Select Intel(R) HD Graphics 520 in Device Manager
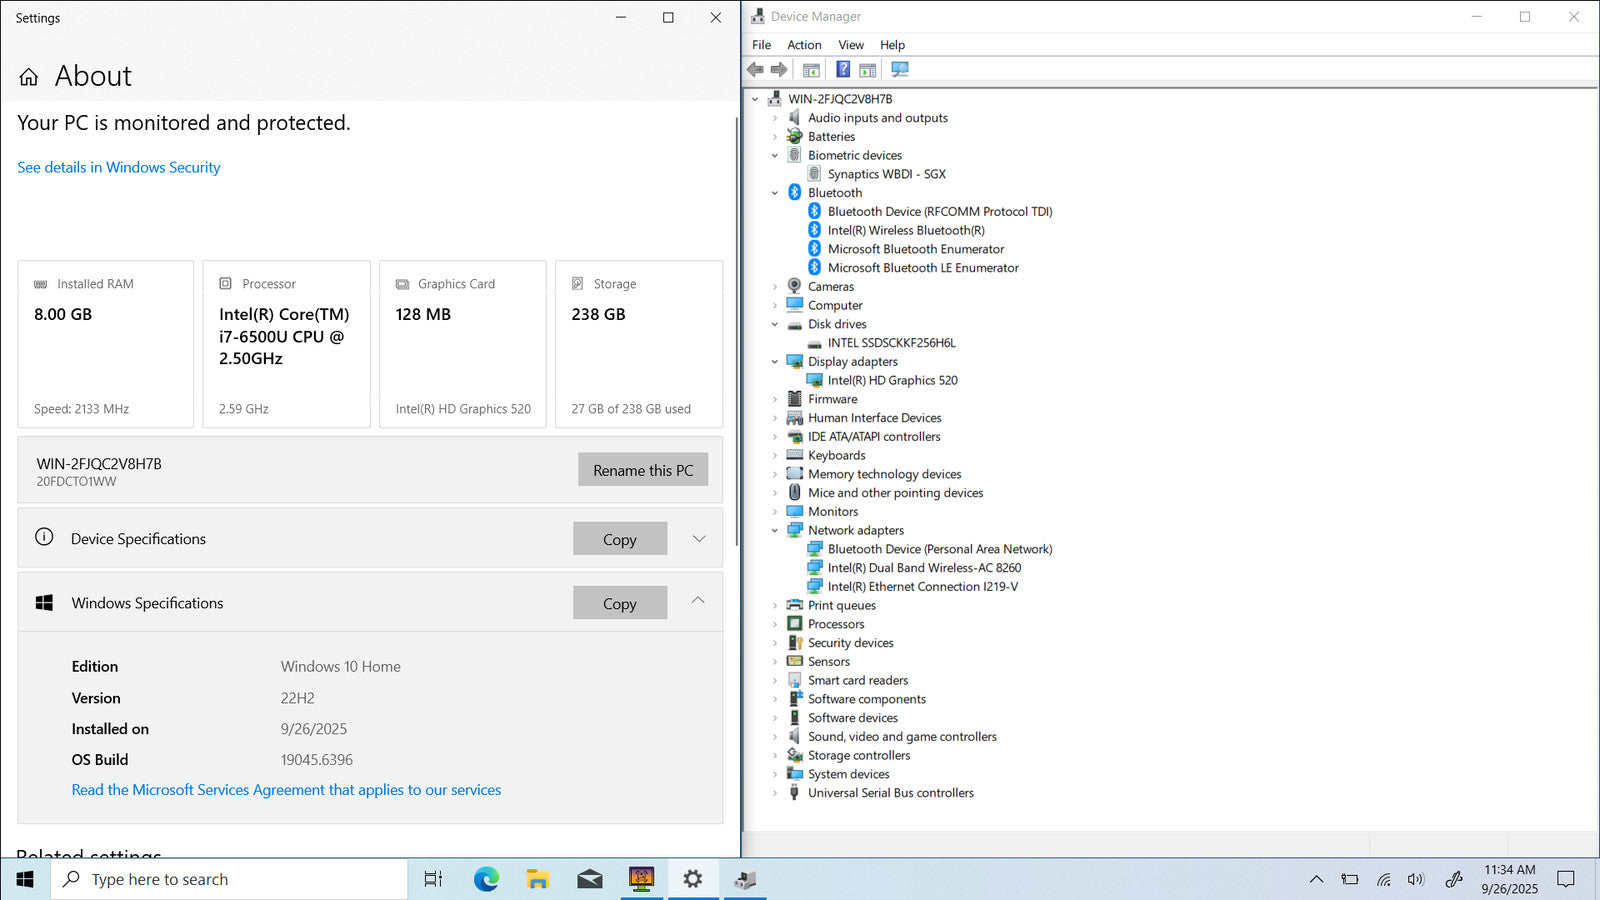This screenshot has height=900, width=1600. pyautogui.click(x=892, y=381)
